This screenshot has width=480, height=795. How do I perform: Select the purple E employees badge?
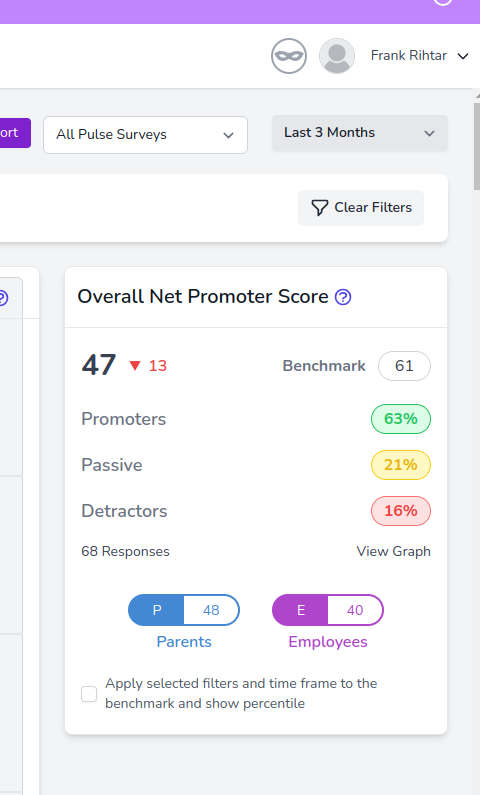301,610
